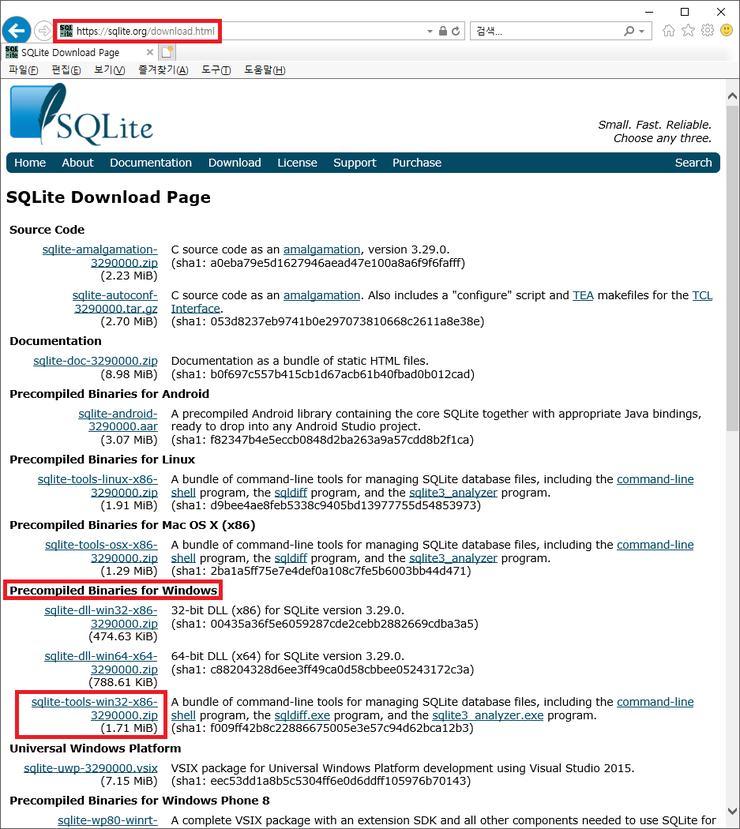
Task: Expand the search provider dropdown arrow
Action: point(642,32)
